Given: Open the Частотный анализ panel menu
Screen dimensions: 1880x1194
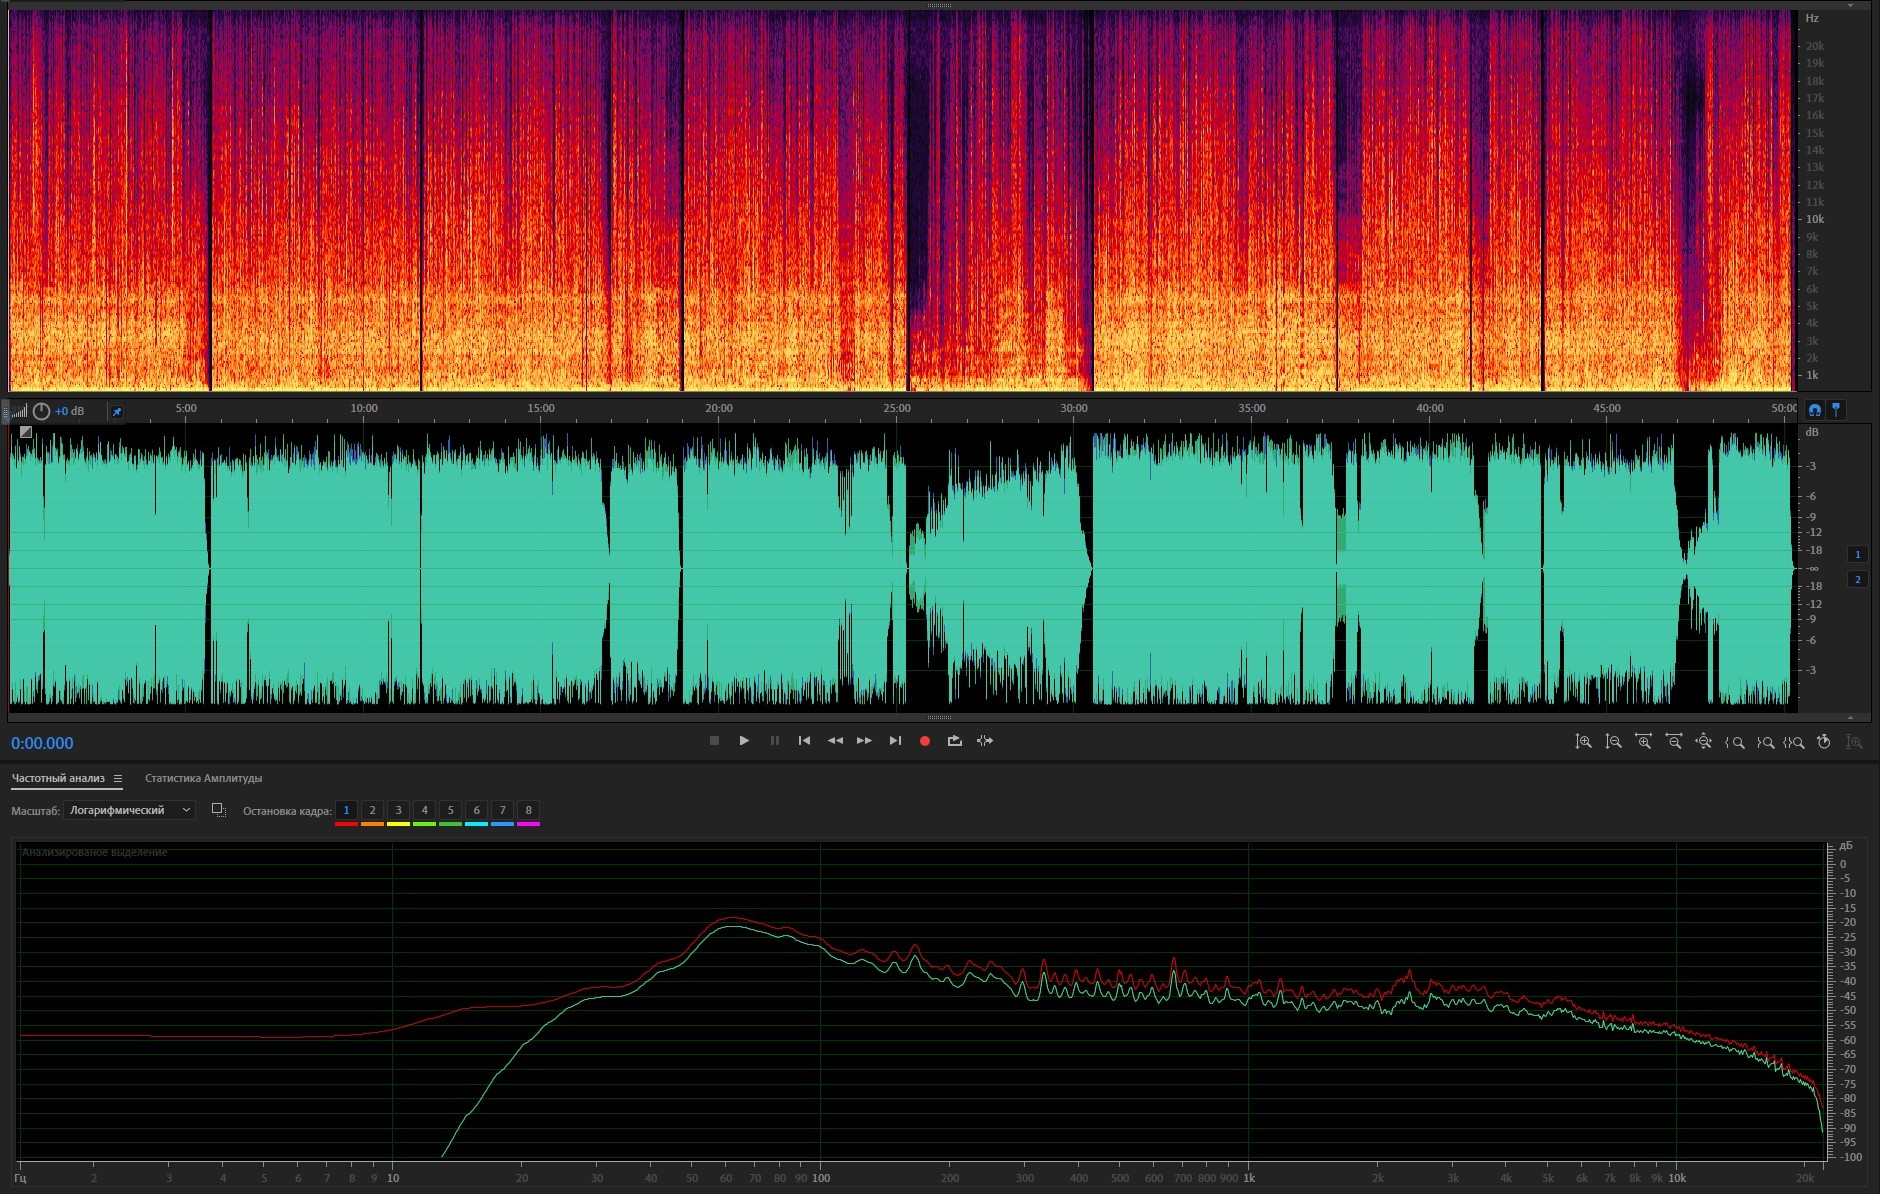Looking at the screenshot, I should (118, 779).
